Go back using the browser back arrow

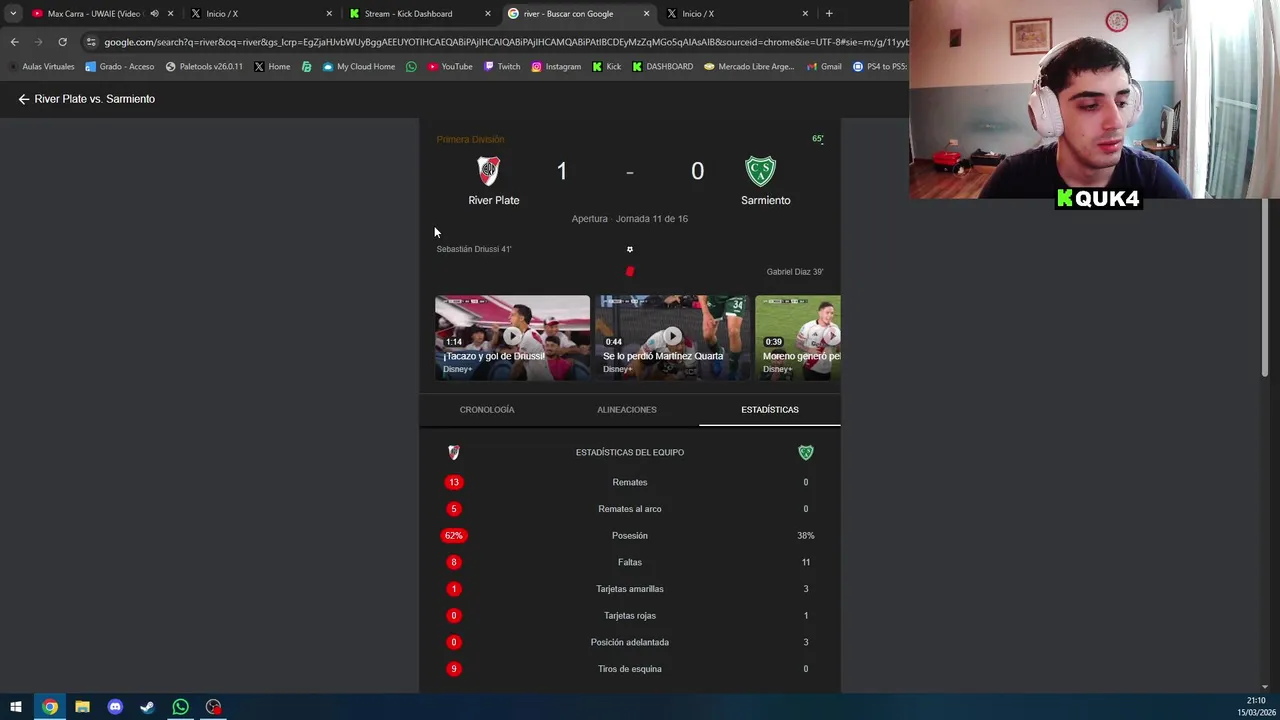14,42
